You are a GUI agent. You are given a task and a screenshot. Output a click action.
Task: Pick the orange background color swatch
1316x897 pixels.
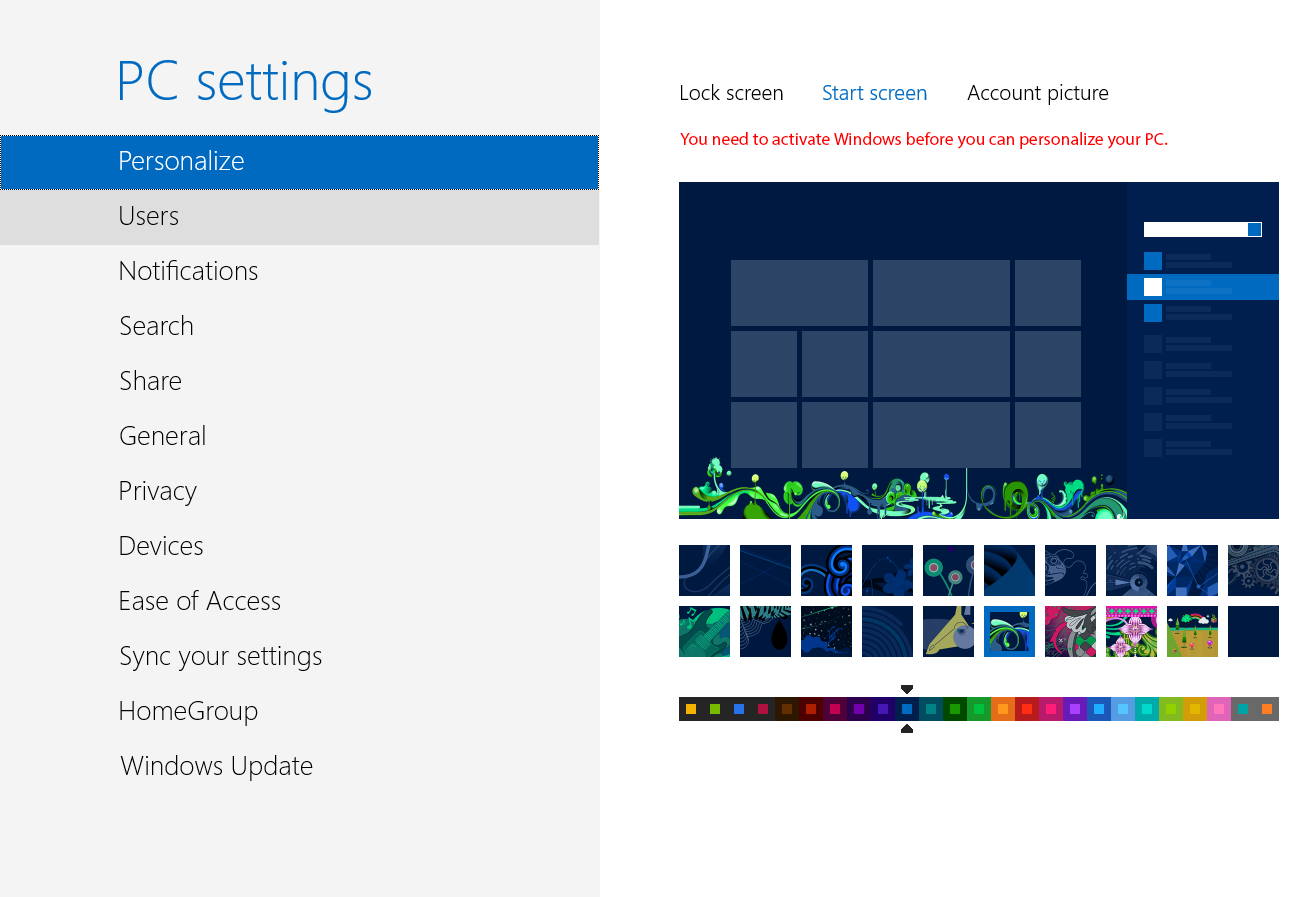point(1003,709)
